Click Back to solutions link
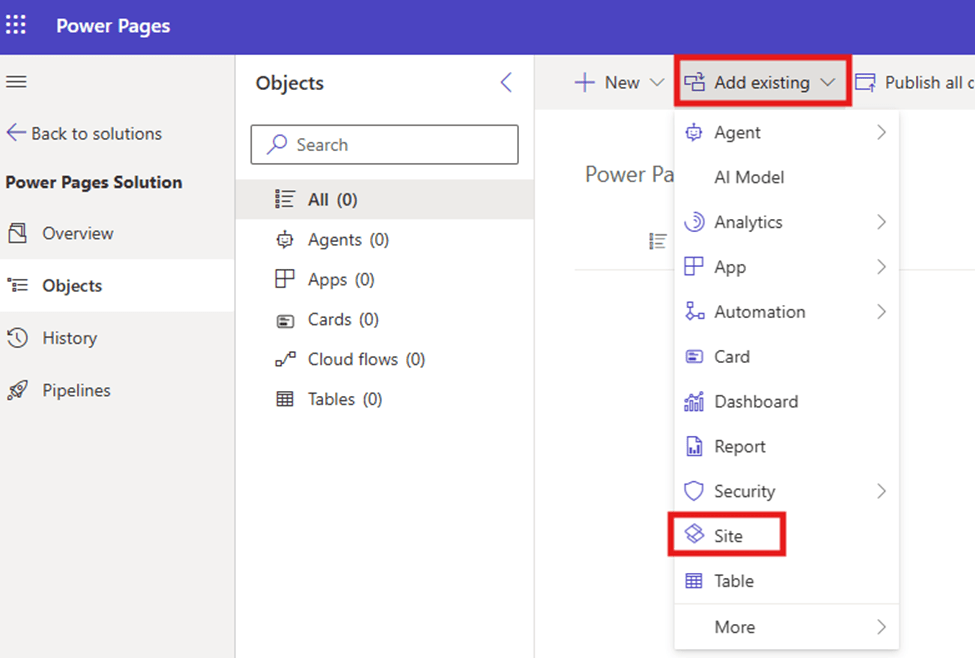 click(84, 134)
